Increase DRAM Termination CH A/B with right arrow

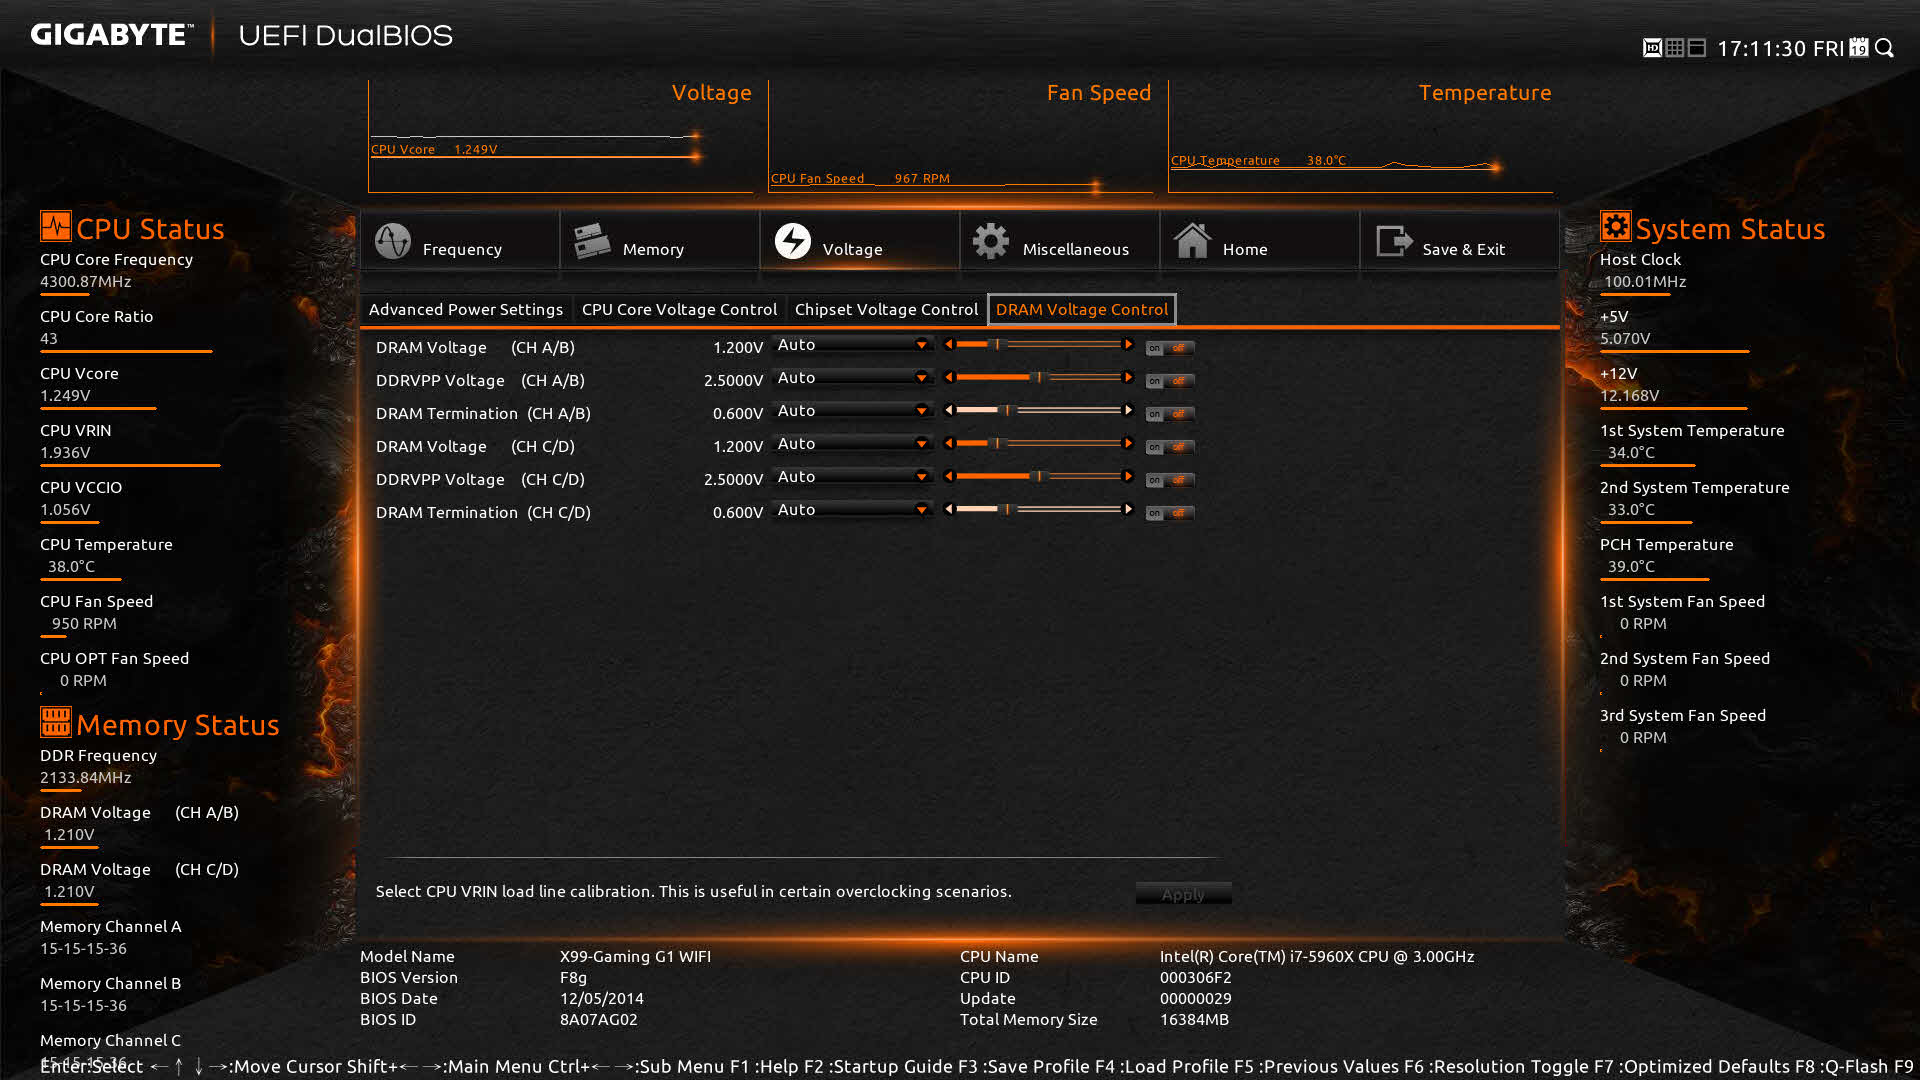pyautogui.click(x=1128, y=411)
